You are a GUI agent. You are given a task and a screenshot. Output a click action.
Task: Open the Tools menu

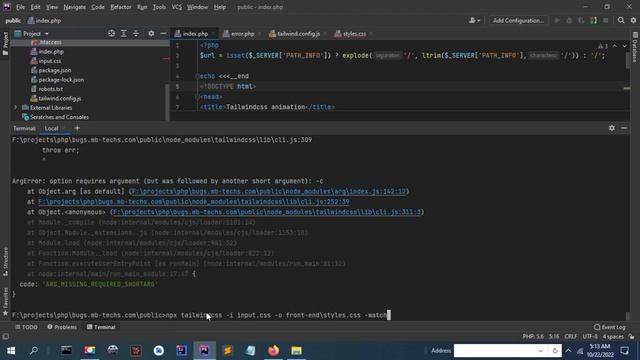point(159,7)
